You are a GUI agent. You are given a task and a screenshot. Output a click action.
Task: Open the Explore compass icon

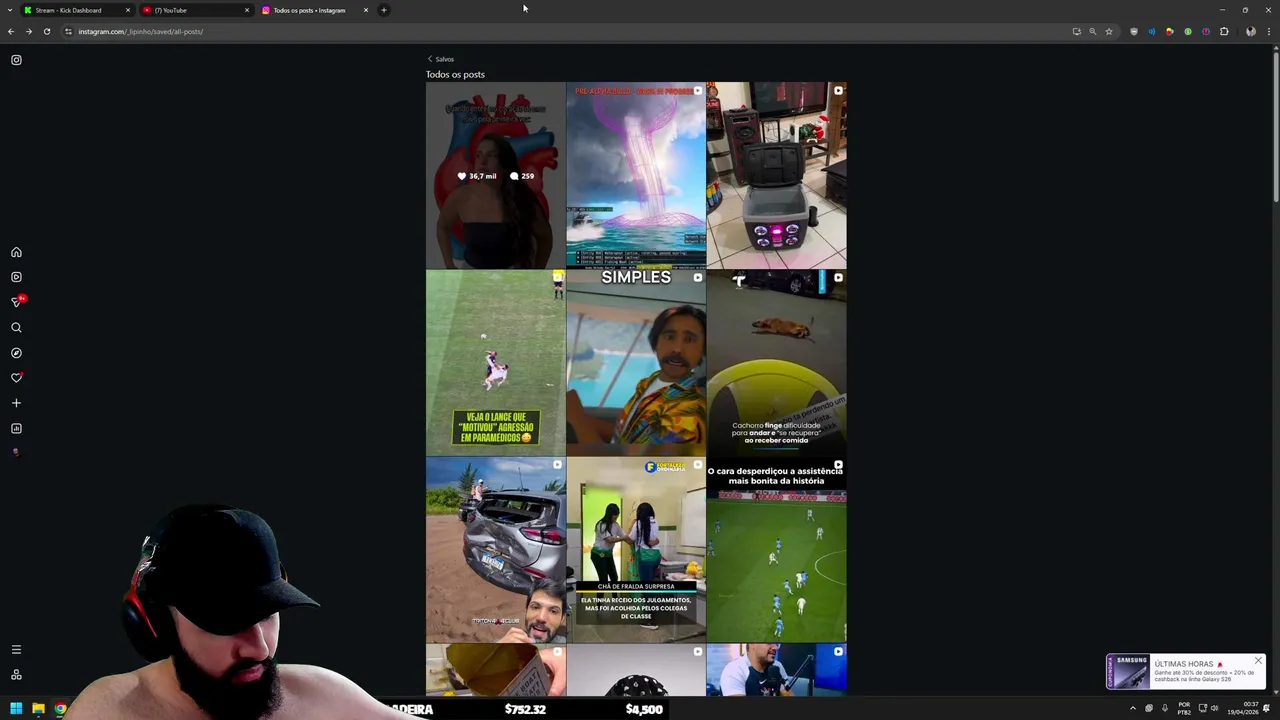click(x=16, y=353)
